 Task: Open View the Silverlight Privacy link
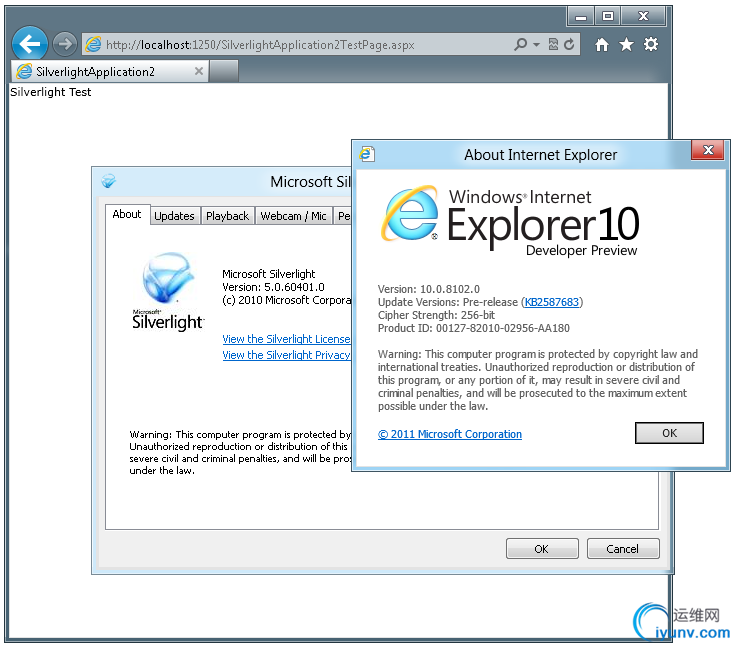[x=286, y=355]
